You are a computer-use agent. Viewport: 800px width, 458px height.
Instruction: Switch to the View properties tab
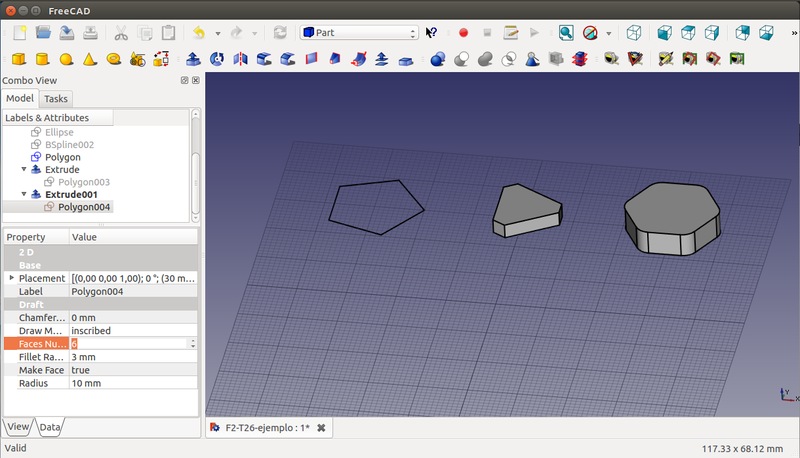pos(18,427)
